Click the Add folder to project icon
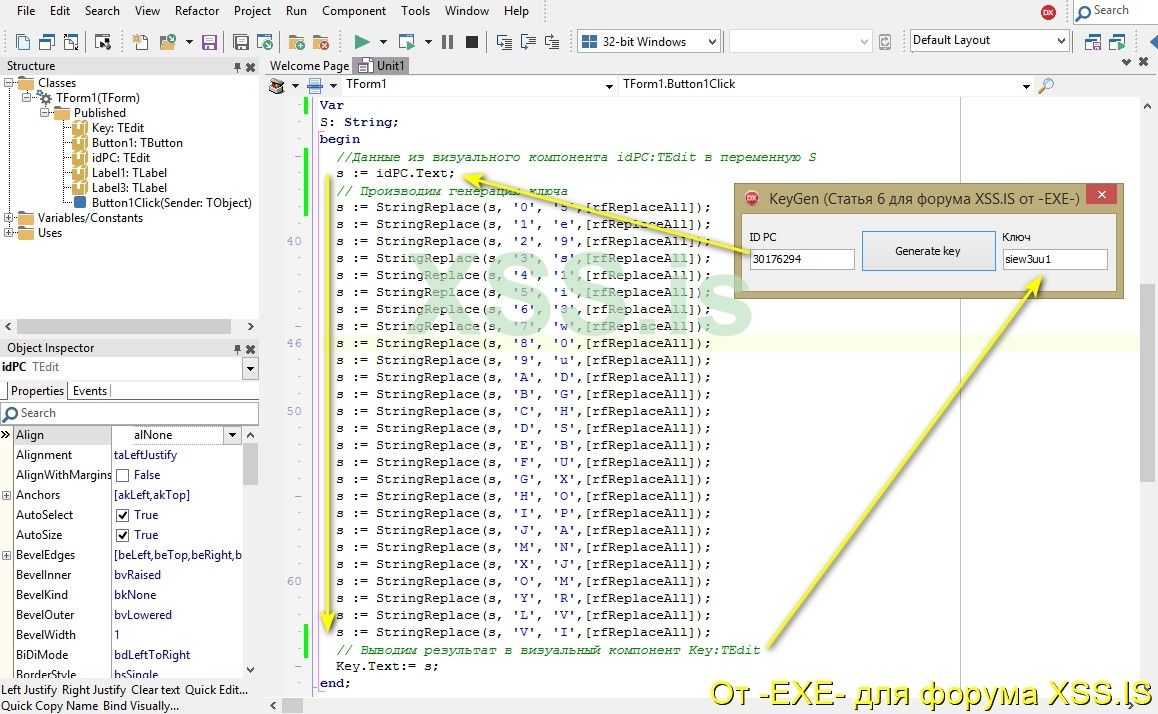This screenshot has width=1158, height=714. tap(296, 42)
